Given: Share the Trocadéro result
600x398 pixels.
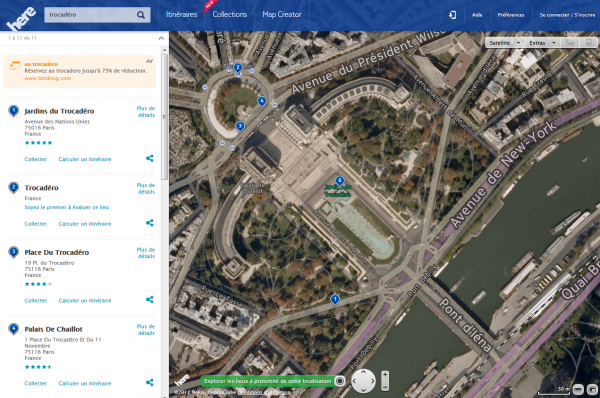Looking at the screenshot, I should coord(150,223).
